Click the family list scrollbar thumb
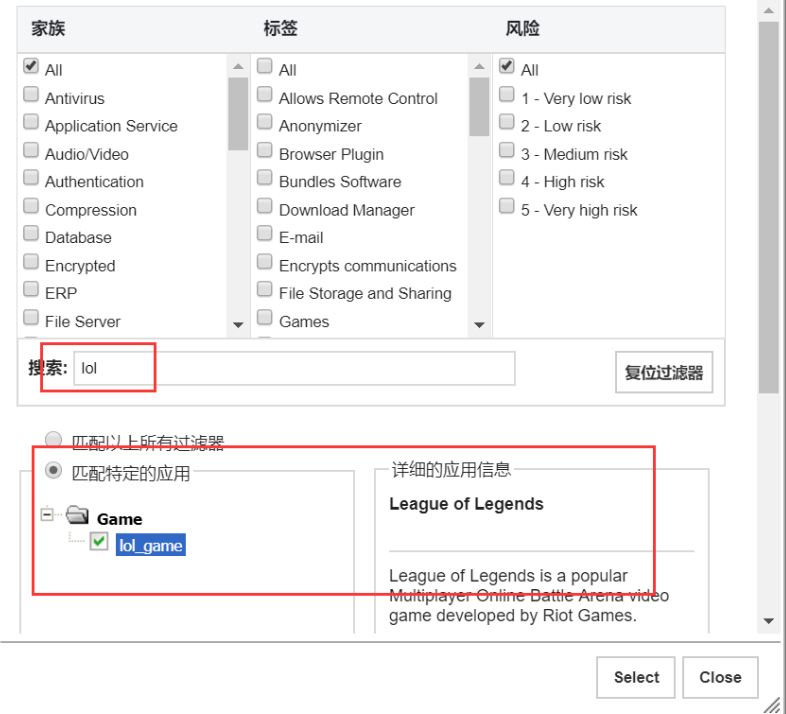 click(239, 114)
